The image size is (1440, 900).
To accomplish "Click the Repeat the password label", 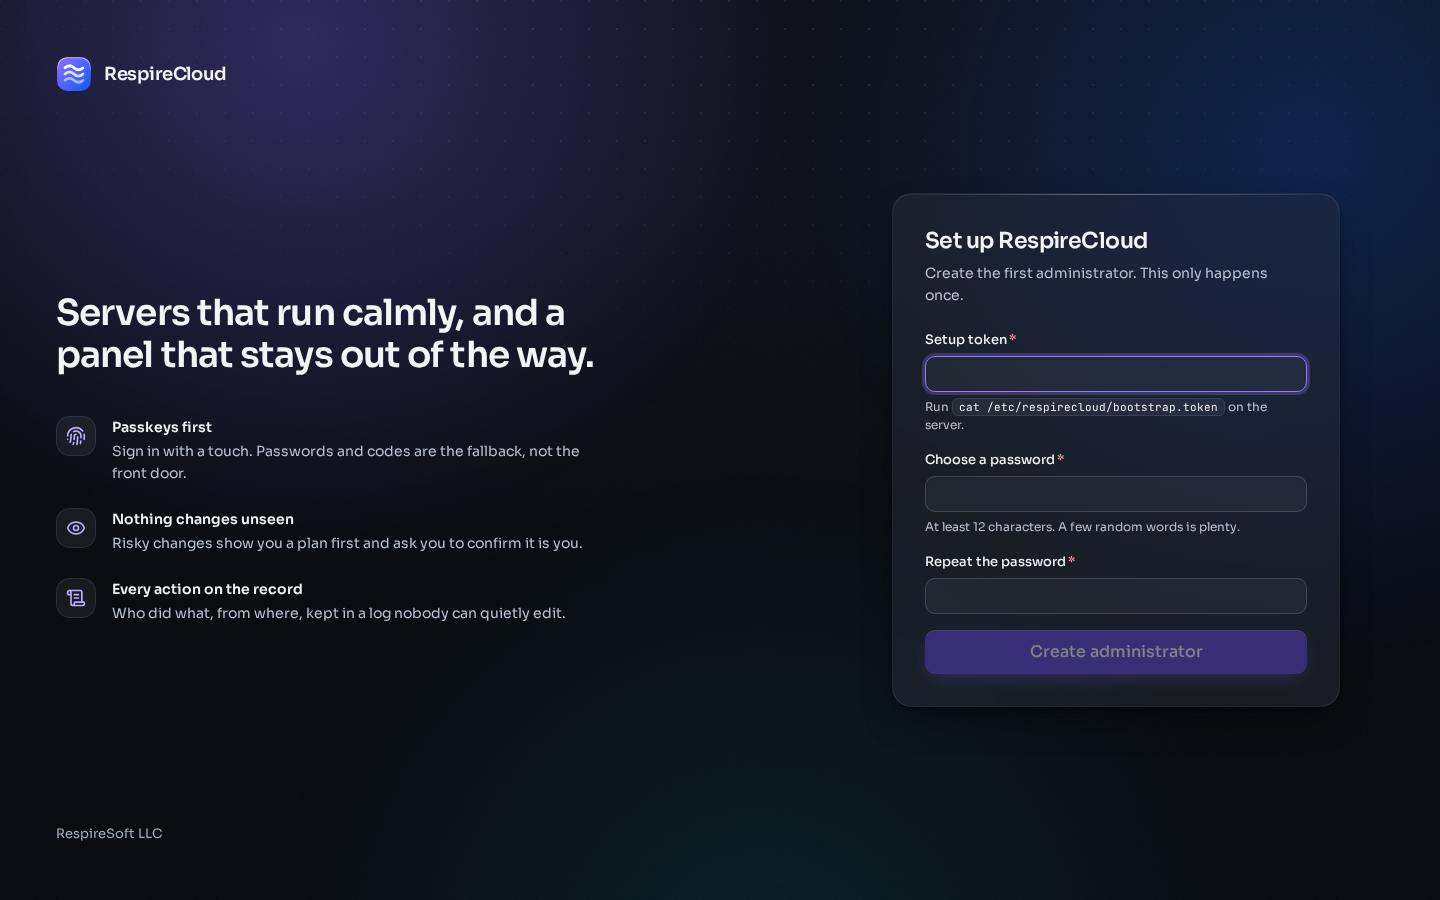I will pos(995,561).
